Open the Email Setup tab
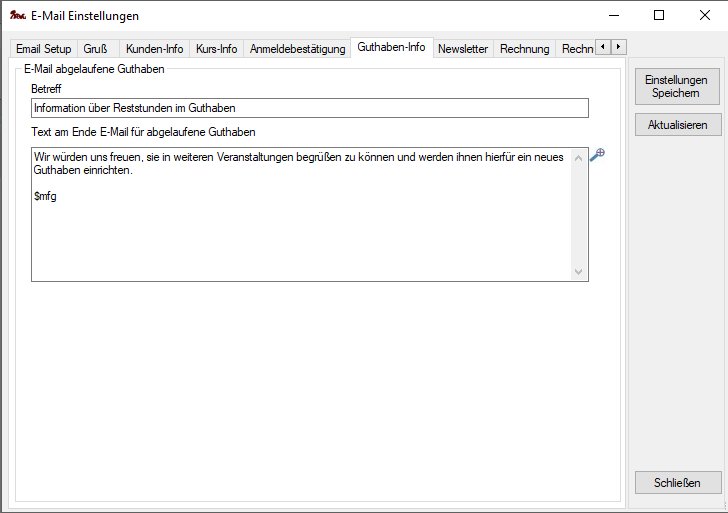The height and width of the screenshot is (513, 728). [43, 49]
